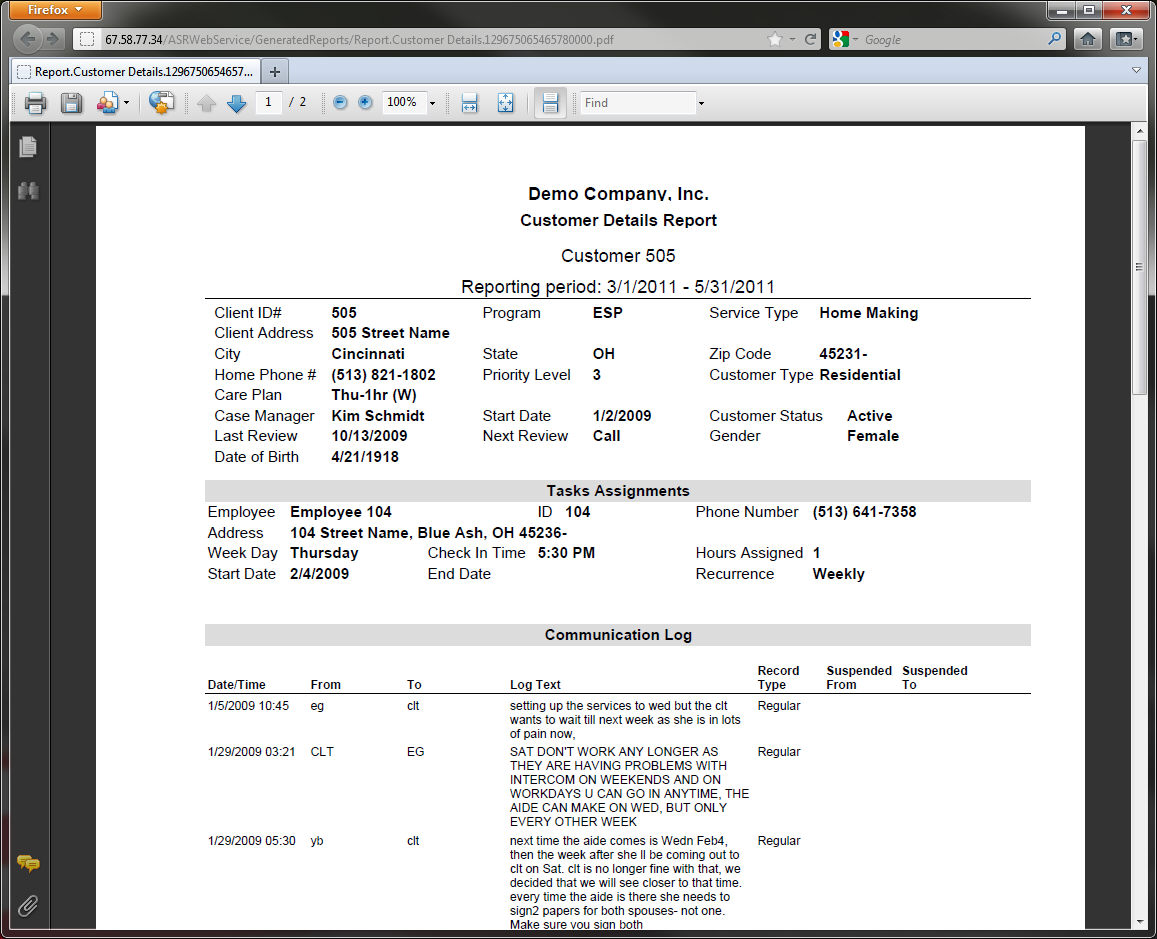Open the binoculars search panel
Viewport: 1157px width, 939px height.
click(28, 190)
